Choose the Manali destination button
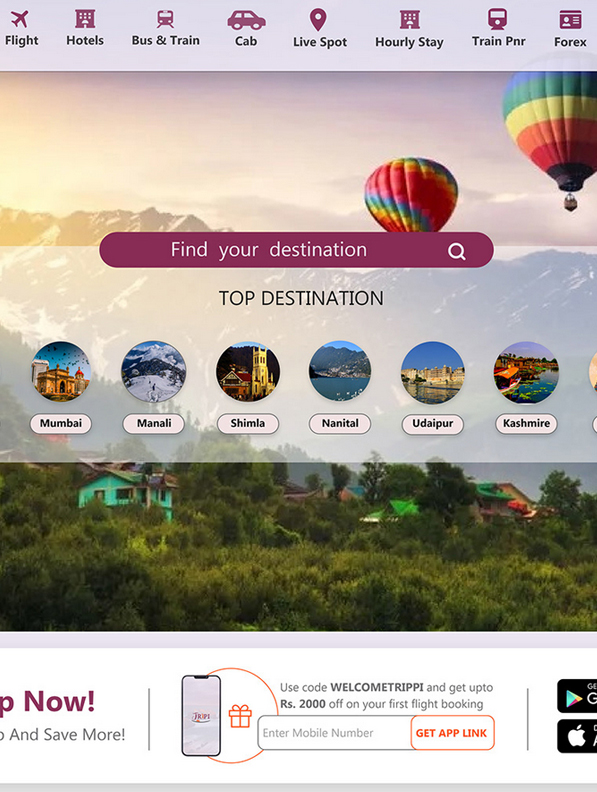Viewport: 597px width, 792px height. [154, 423]
